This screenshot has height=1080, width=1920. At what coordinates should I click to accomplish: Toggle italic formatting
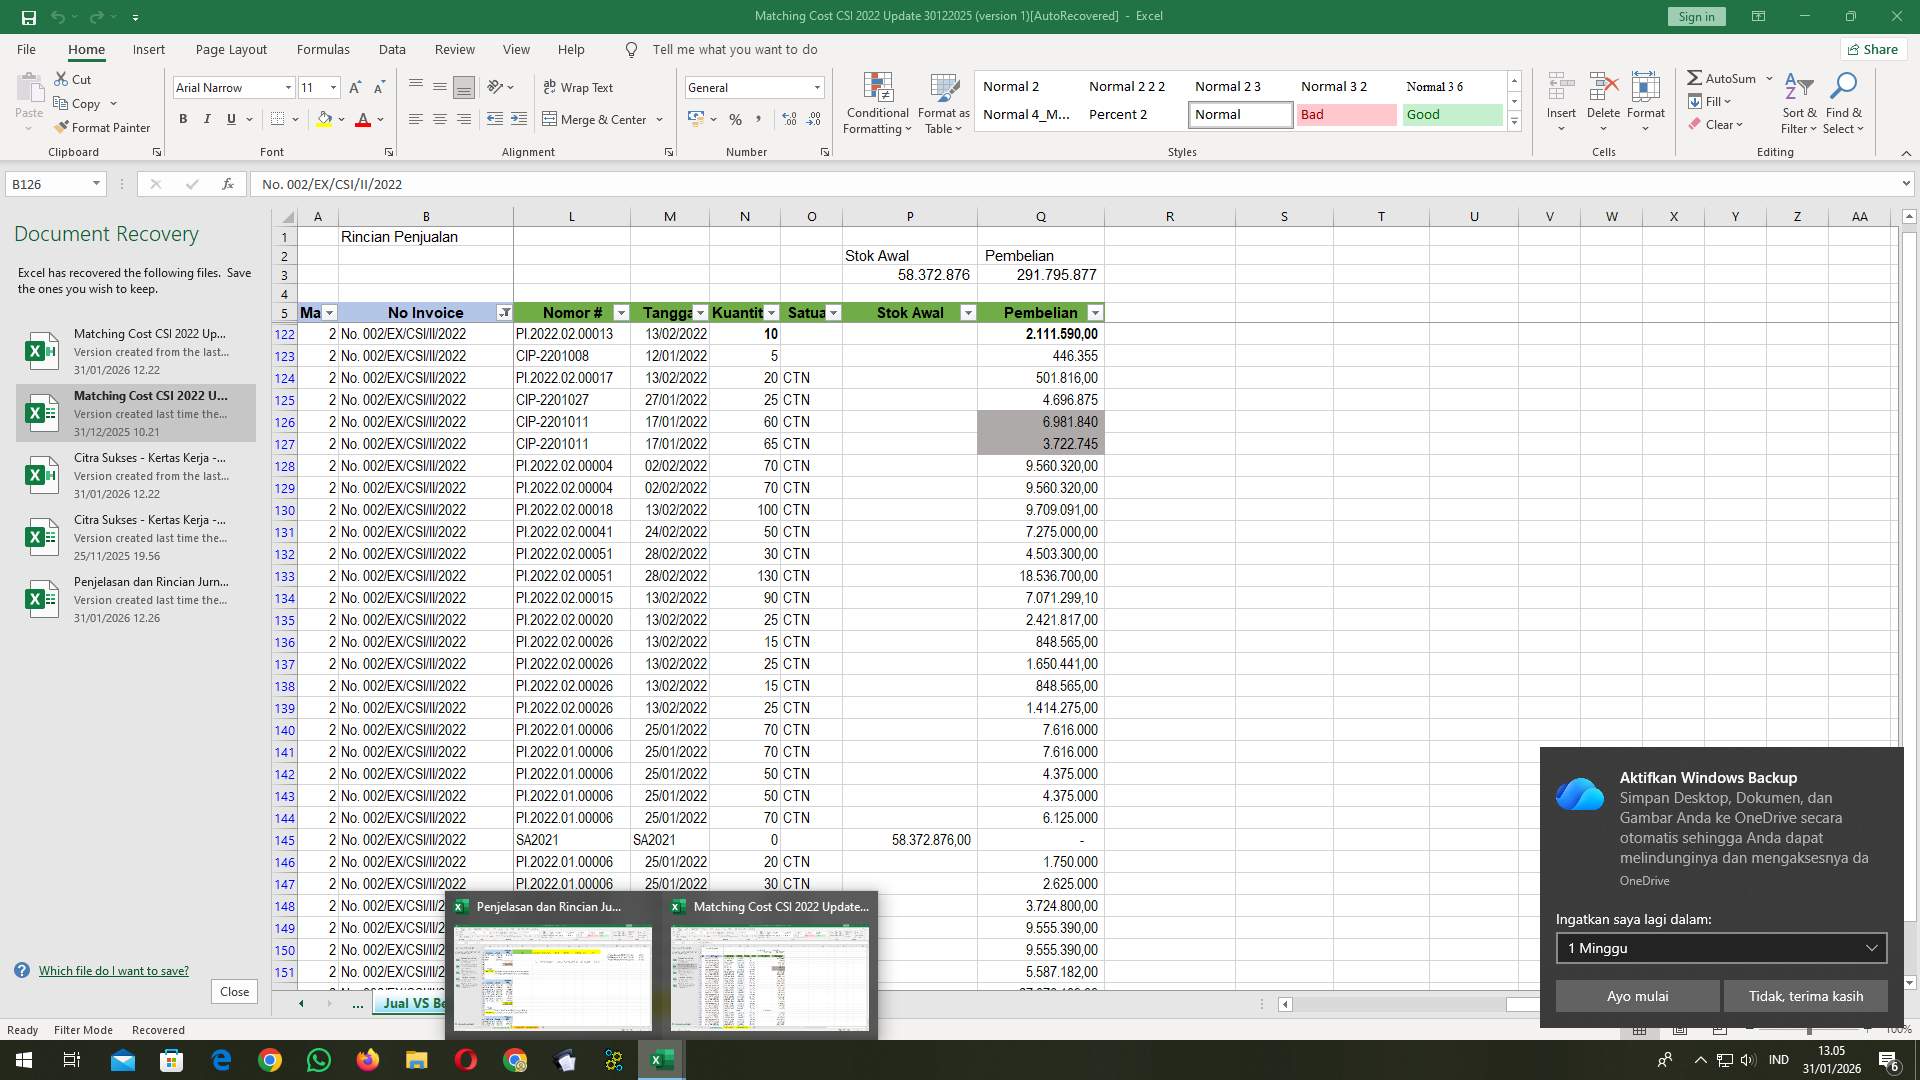click(x=207, y=119)
